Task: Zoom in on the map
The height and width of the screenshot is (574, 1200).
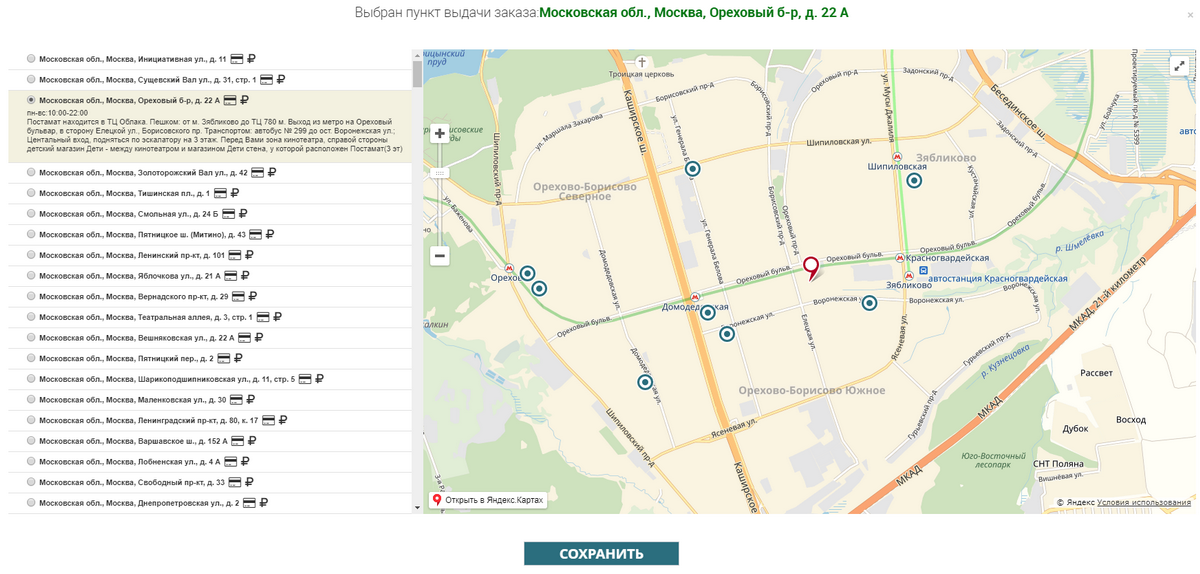Action: pos(440,133)
